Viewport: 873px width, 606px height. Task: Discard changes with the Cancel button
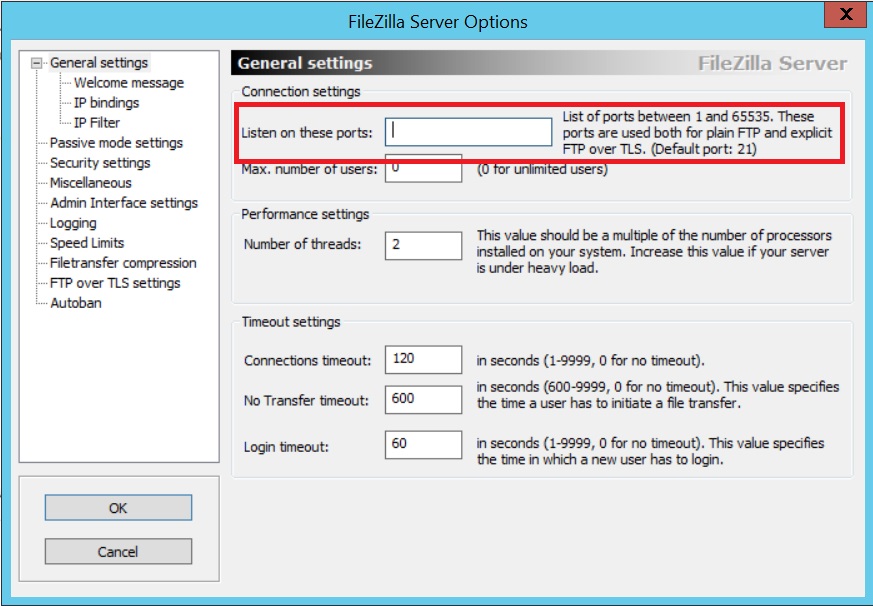pyautogui.click(x=118, y=551)
